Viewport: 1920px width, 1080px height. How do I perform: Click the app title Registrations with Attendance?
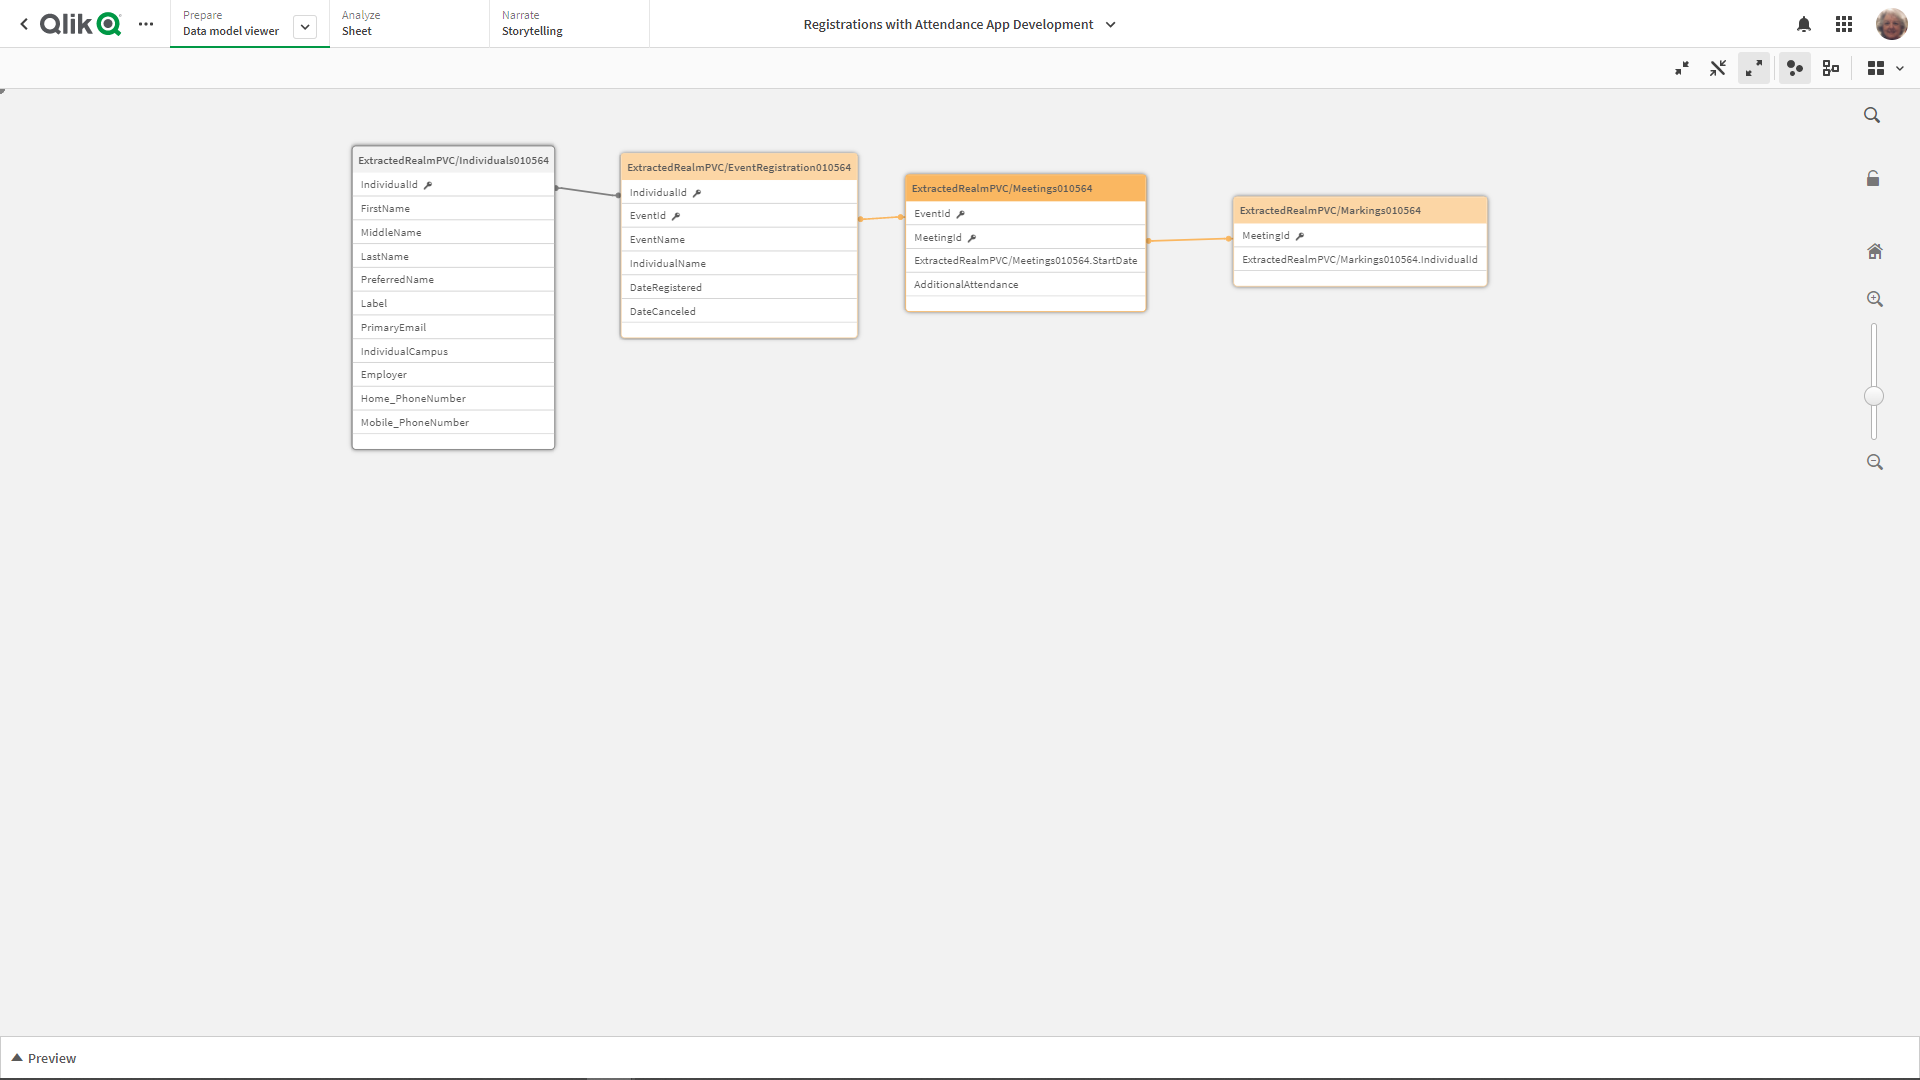[x=948, y=24]
